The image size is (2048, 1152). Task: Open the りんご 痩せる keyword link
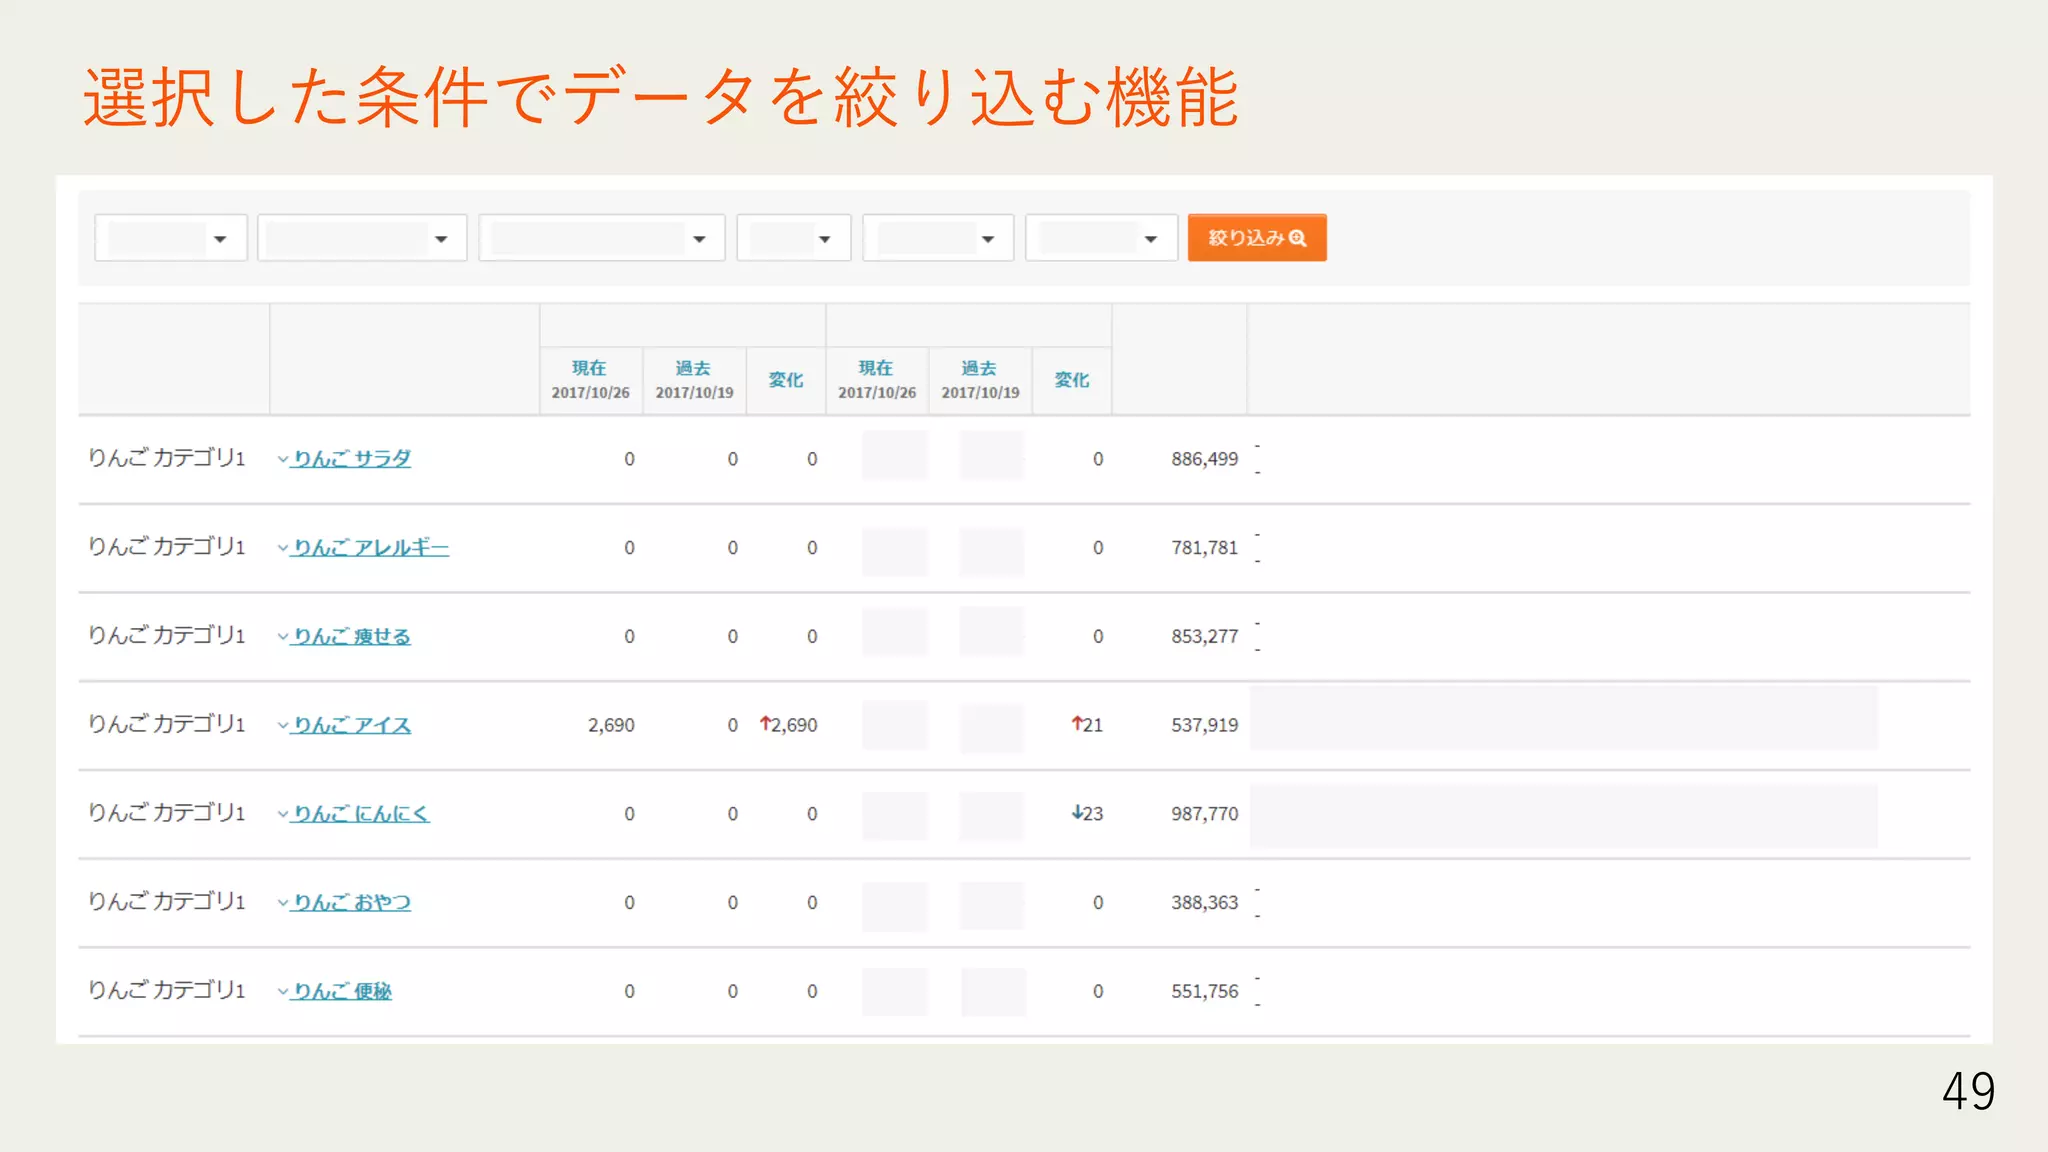click(x=352, y=636)
